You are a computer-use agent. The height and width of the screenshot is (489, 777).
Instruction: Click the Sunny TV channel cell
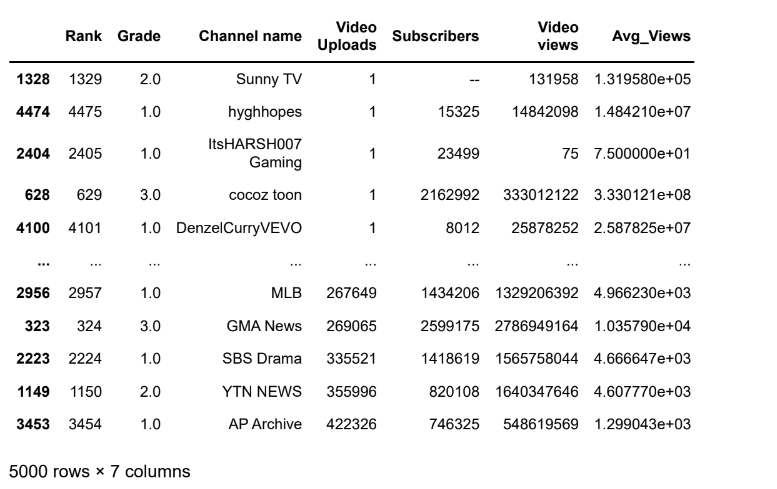click(269, 79)
